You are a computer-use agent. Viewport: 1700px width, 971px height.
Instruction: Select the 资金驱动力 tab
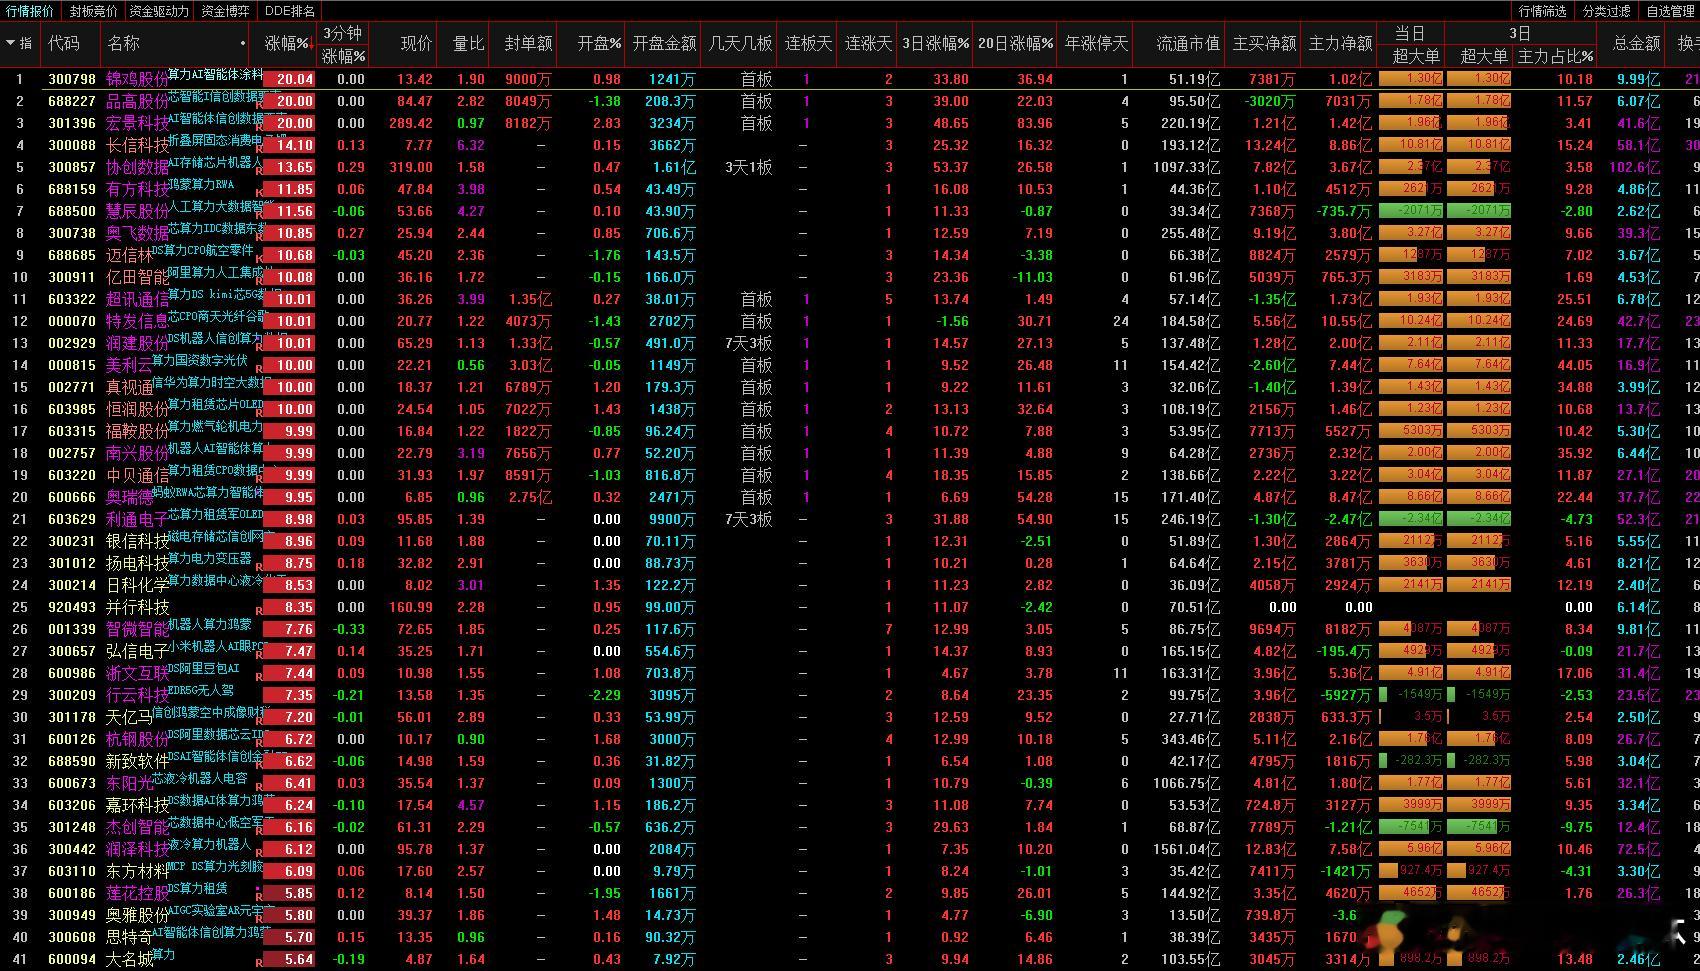159,11
